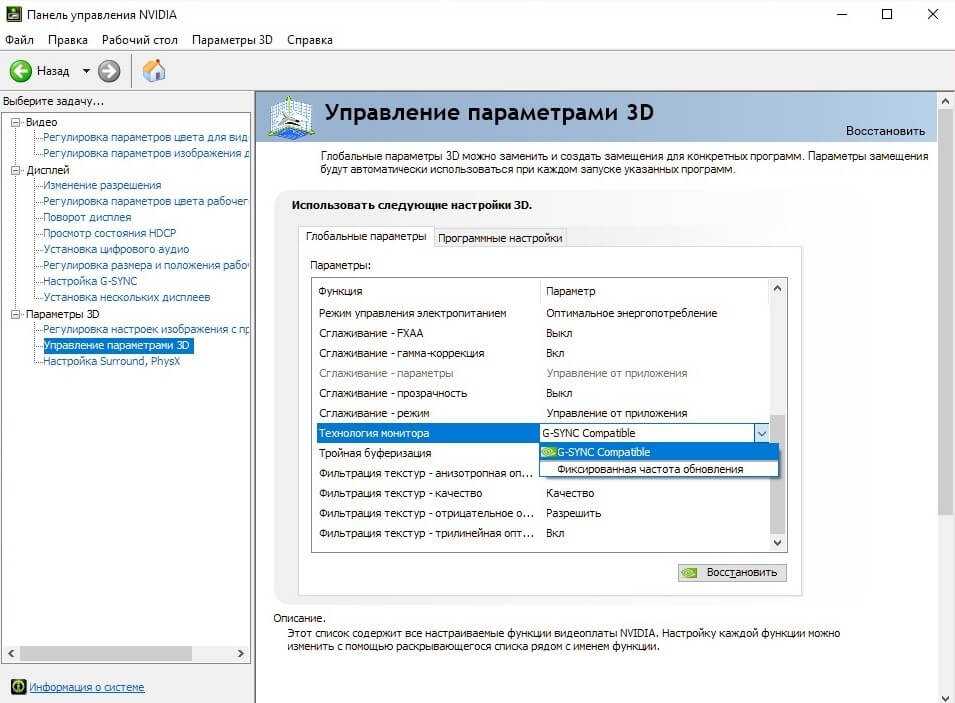The image size is (955, 703).
Task: Open the Файл menu
Action: [x=19, y=40]
